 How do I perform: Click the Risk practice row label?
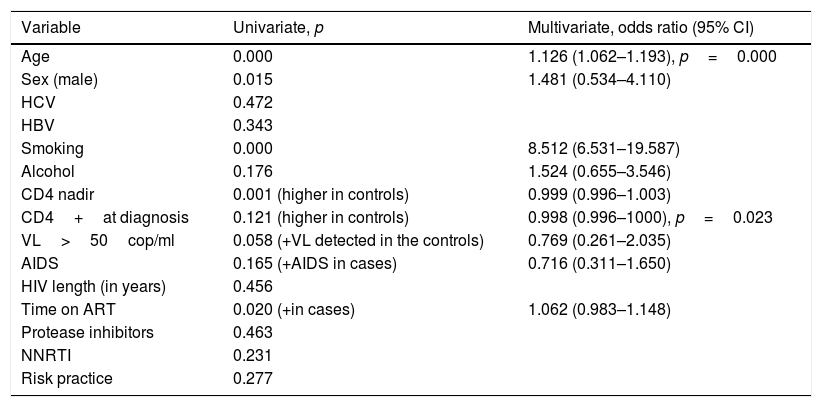67,378
